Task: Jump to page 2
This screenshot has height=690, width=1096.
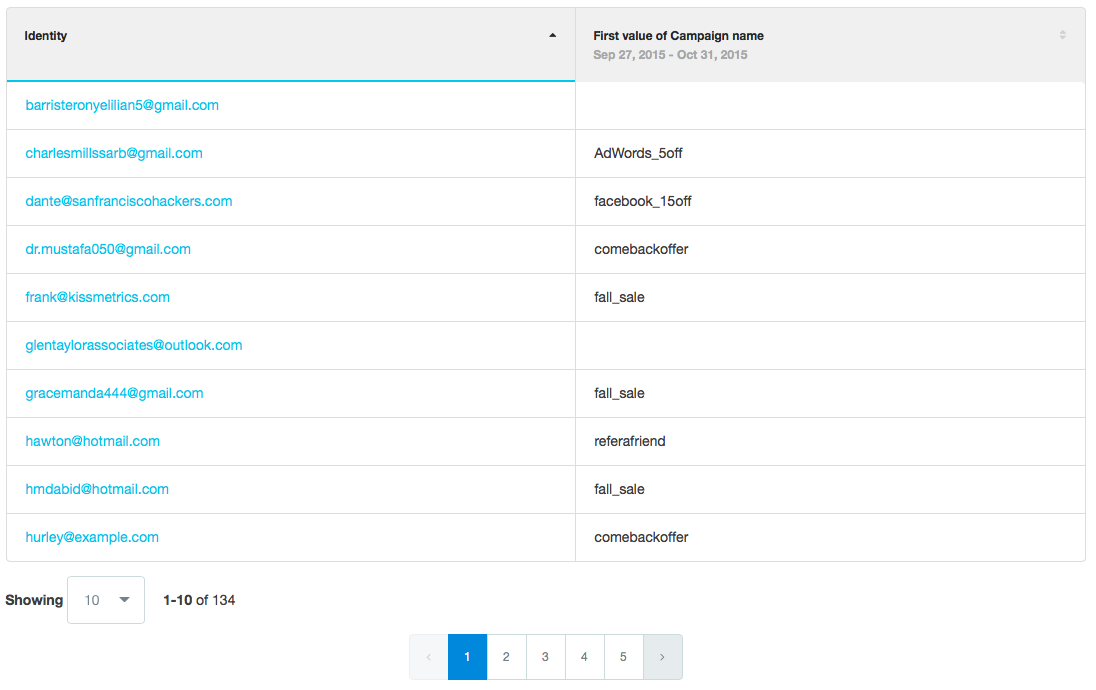Action: click(506, 656)
